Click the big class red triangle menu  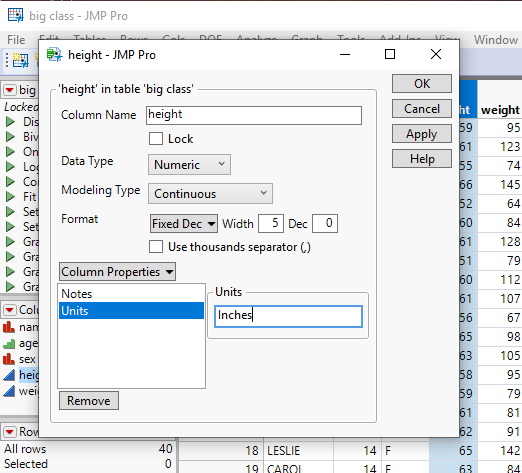click(10, 90)
